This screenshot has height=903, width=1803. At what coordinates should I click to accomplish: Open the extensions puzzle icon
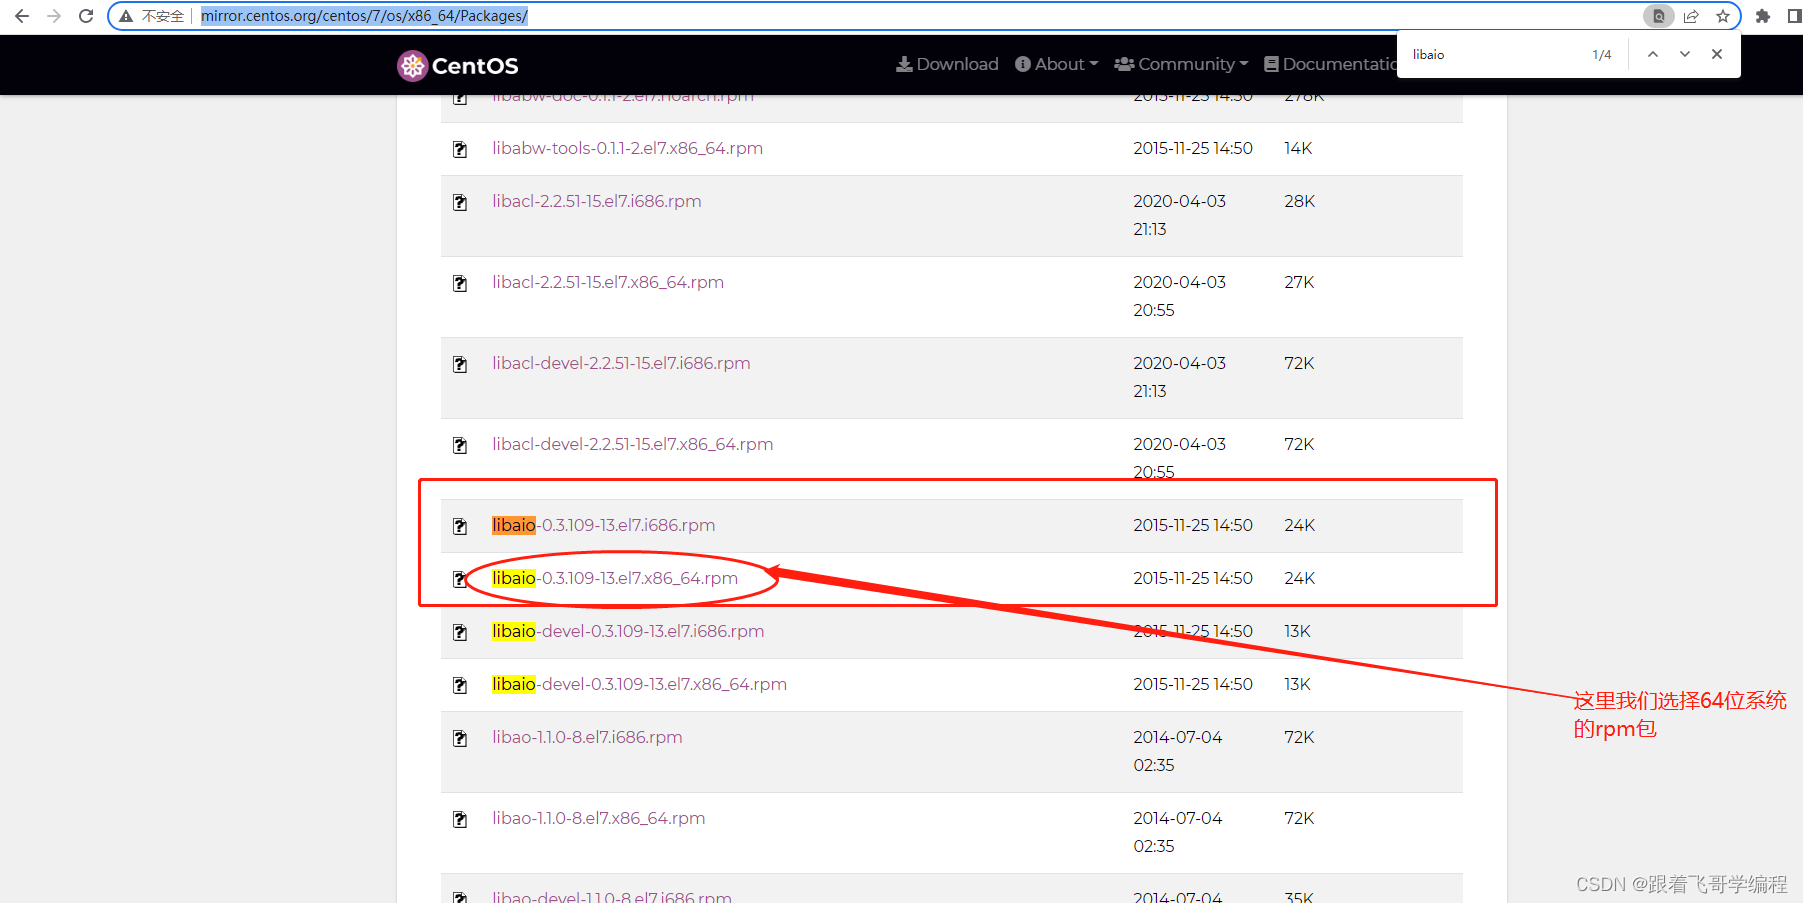point(1763,16)
